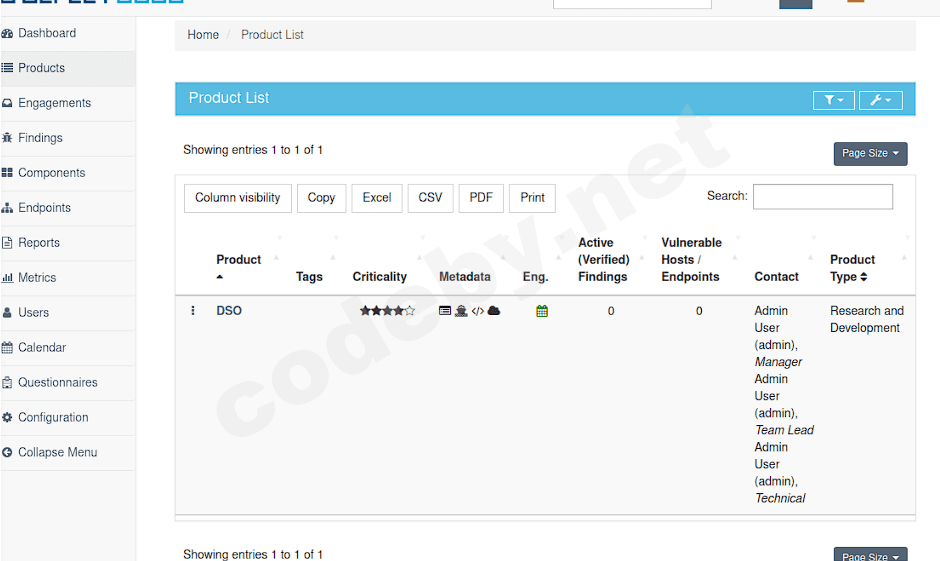This screenshot has height=561, width=940.
Task: Click the Components grid icon
Action: [x=7, y=173]
